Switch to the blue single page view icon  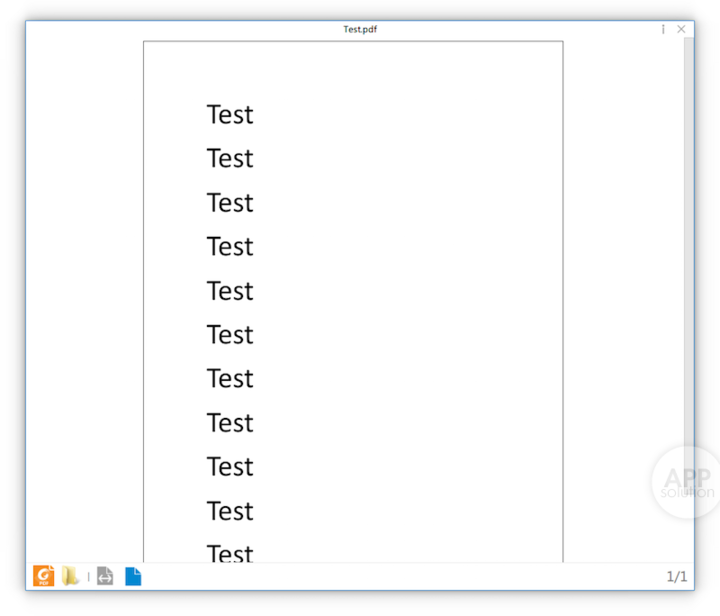[133, 576]
